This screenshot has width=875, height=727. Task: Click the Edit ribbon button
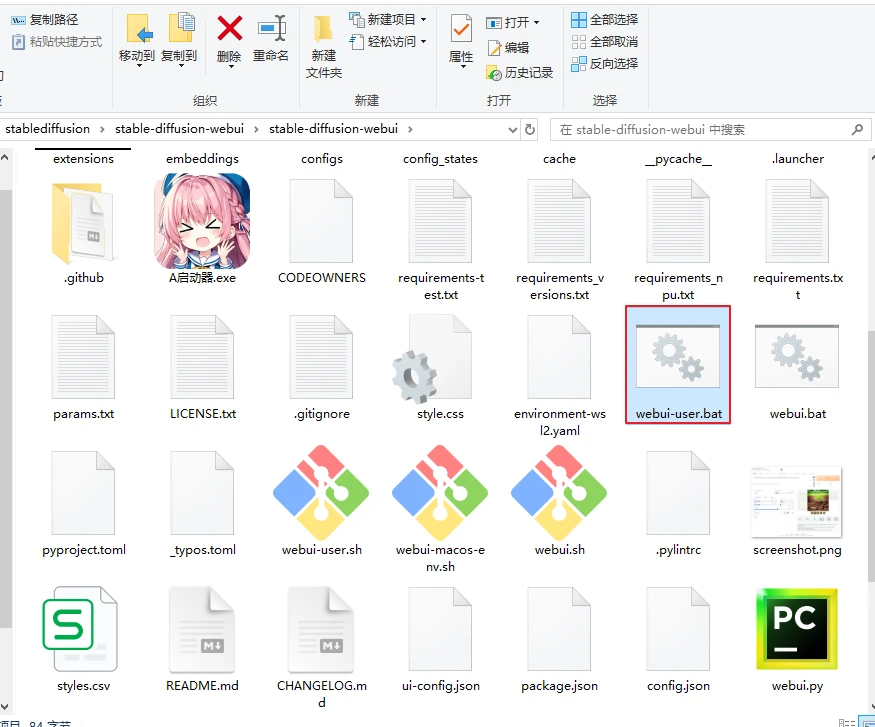pos(508,48)
